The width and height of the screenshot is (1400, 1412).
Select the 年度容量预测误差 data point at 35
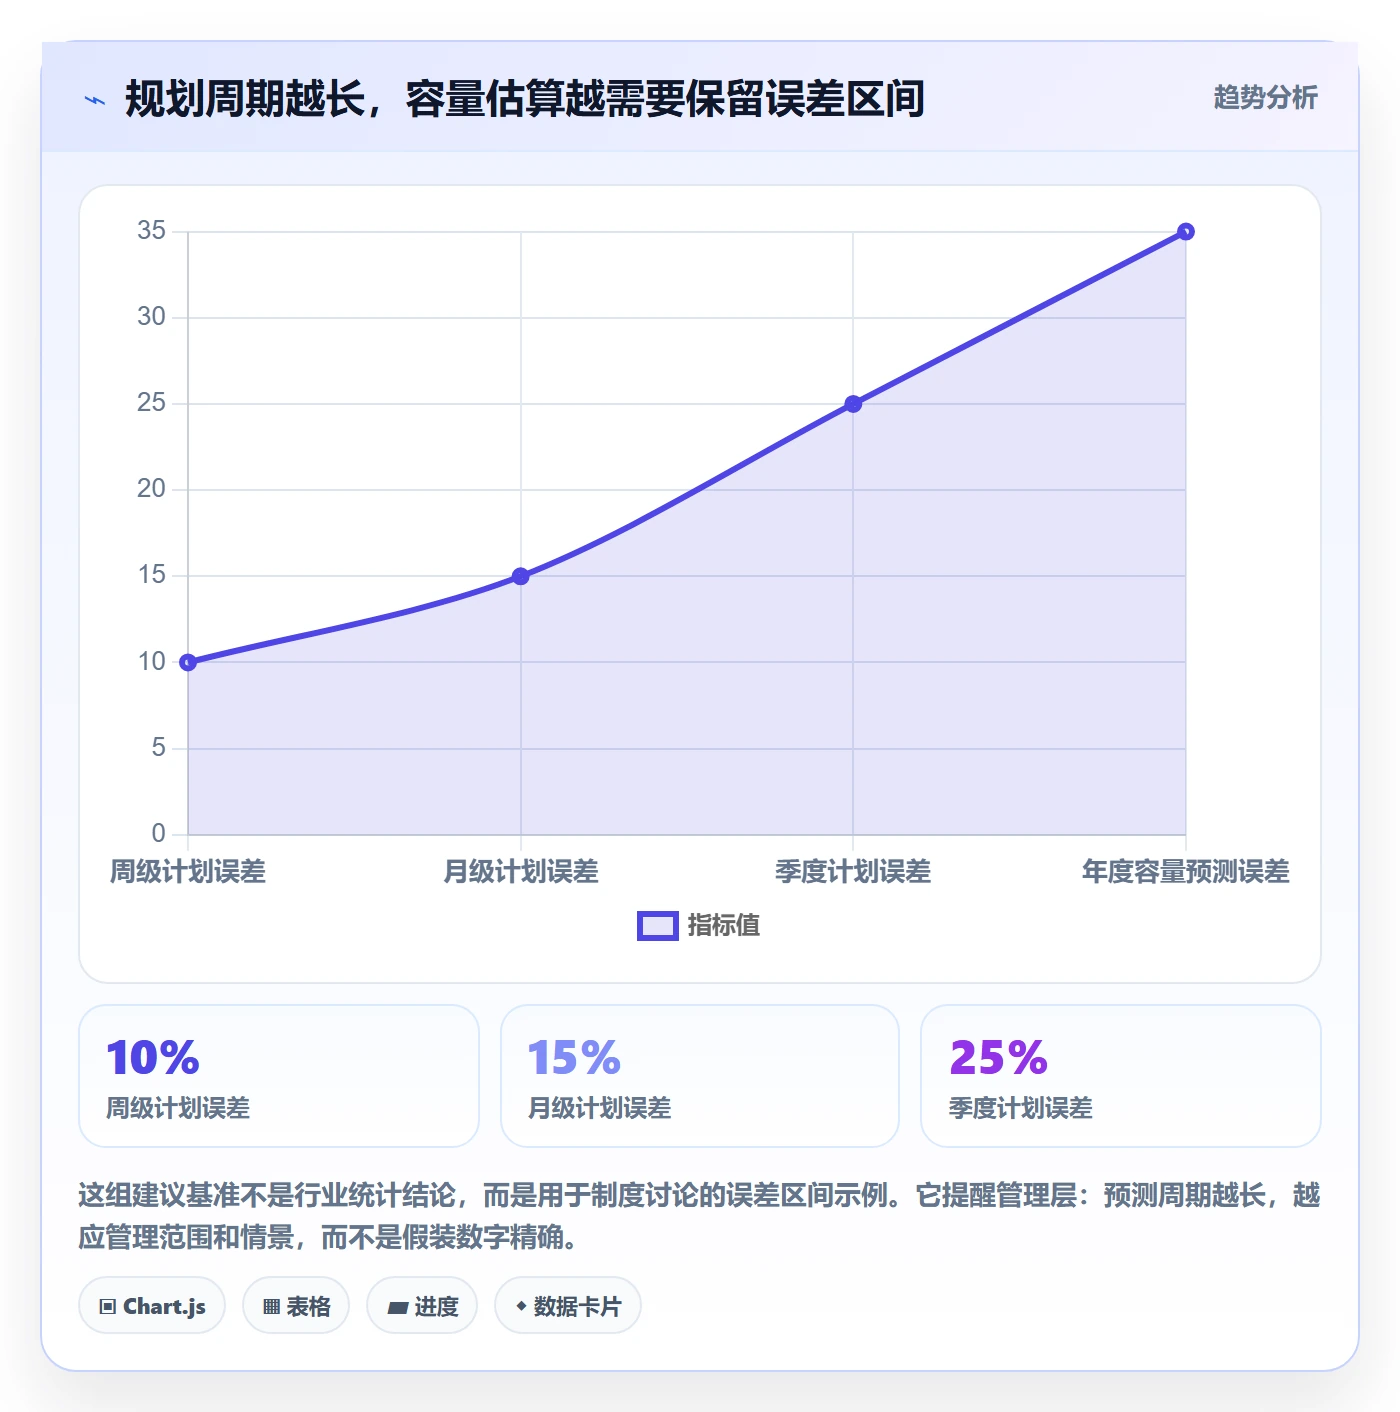1186,232
